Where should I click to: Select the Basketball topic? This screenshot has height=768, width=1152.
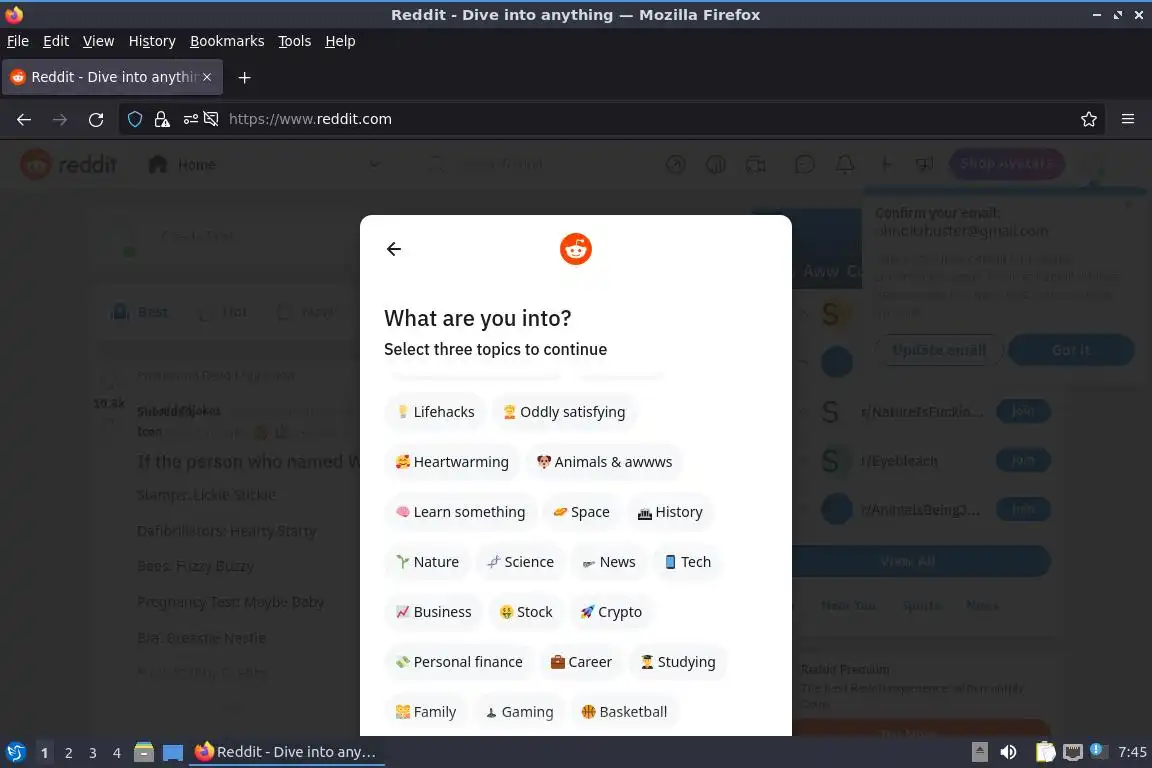(x=624, y=712)
